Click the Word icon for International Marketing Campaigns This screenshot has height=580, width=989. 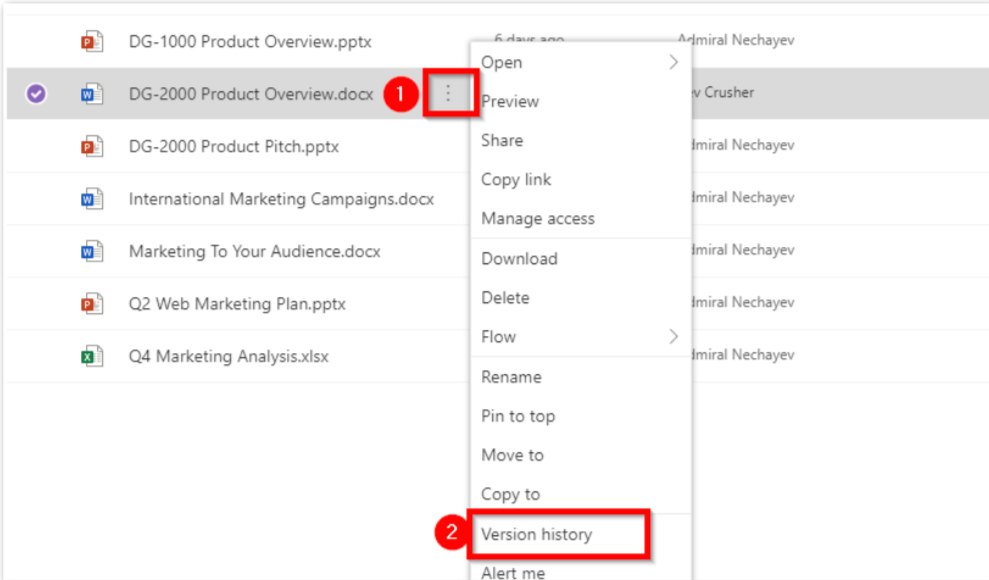click(x=93, y=198)
